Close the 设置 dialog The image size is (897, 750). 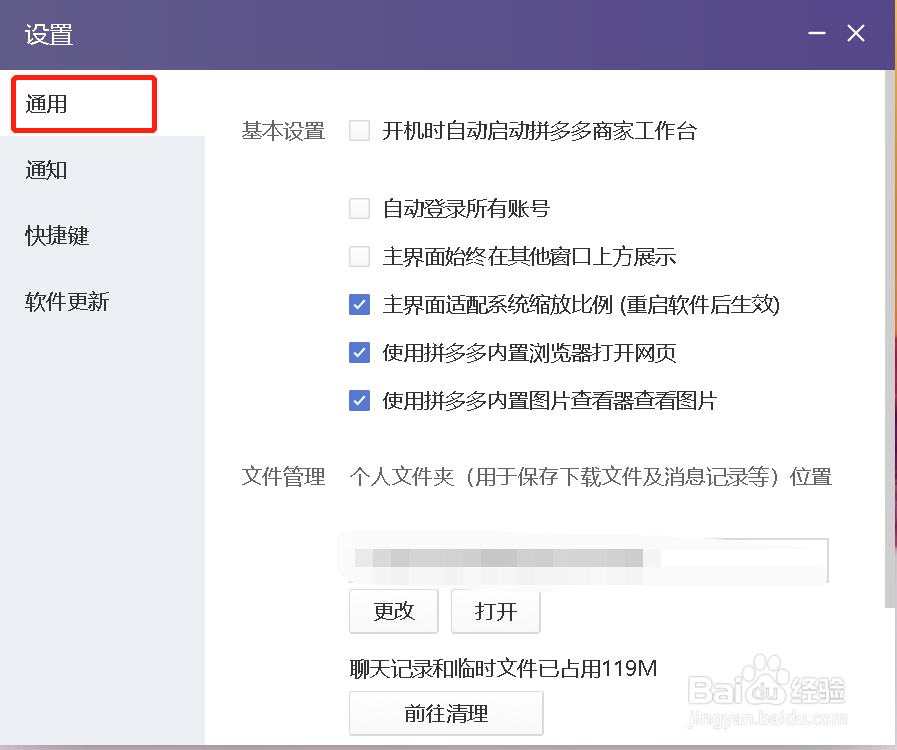point(855,33)
